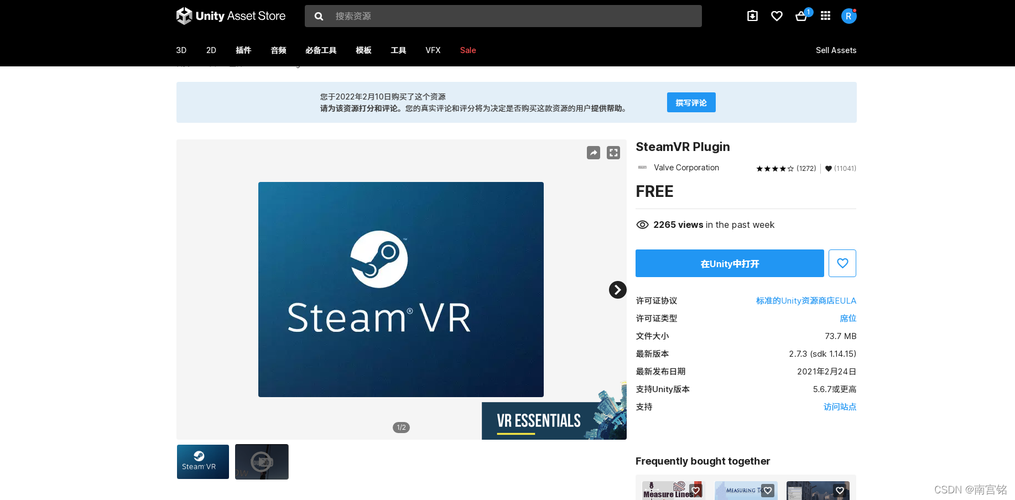Open the star rating (1272) reviews

click(786, 168)
